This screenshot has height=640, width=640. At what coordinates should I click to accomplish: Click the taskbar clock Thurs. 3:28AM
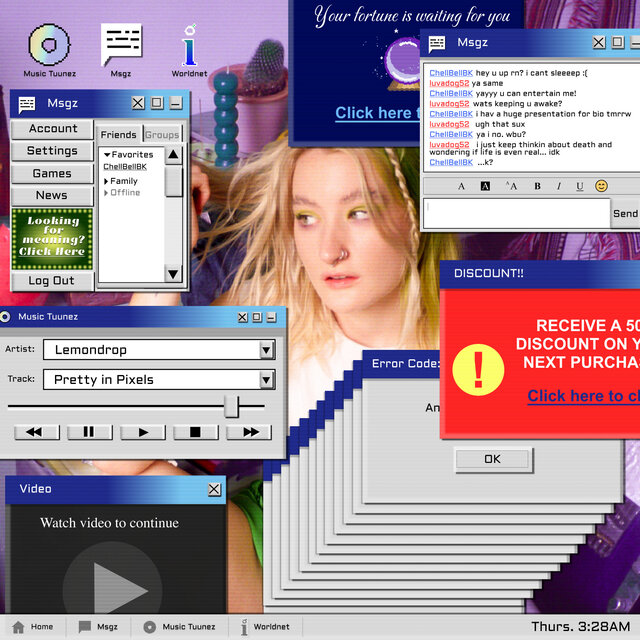[x=580, y=627]
